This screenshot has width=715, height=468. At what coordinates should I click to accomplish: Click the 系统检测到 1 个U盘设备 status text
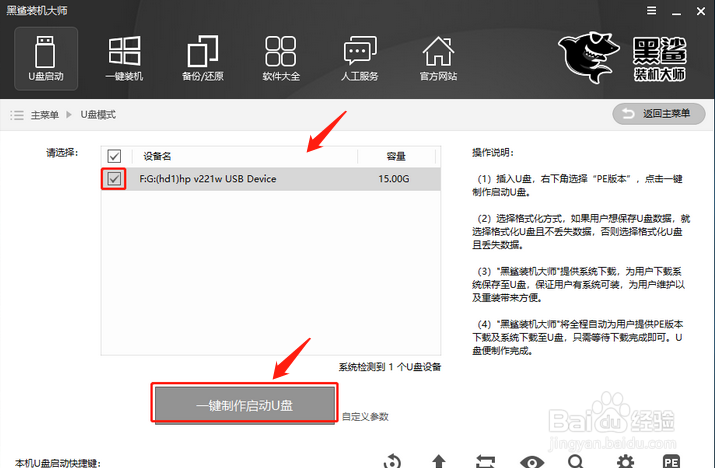point(390,367)
